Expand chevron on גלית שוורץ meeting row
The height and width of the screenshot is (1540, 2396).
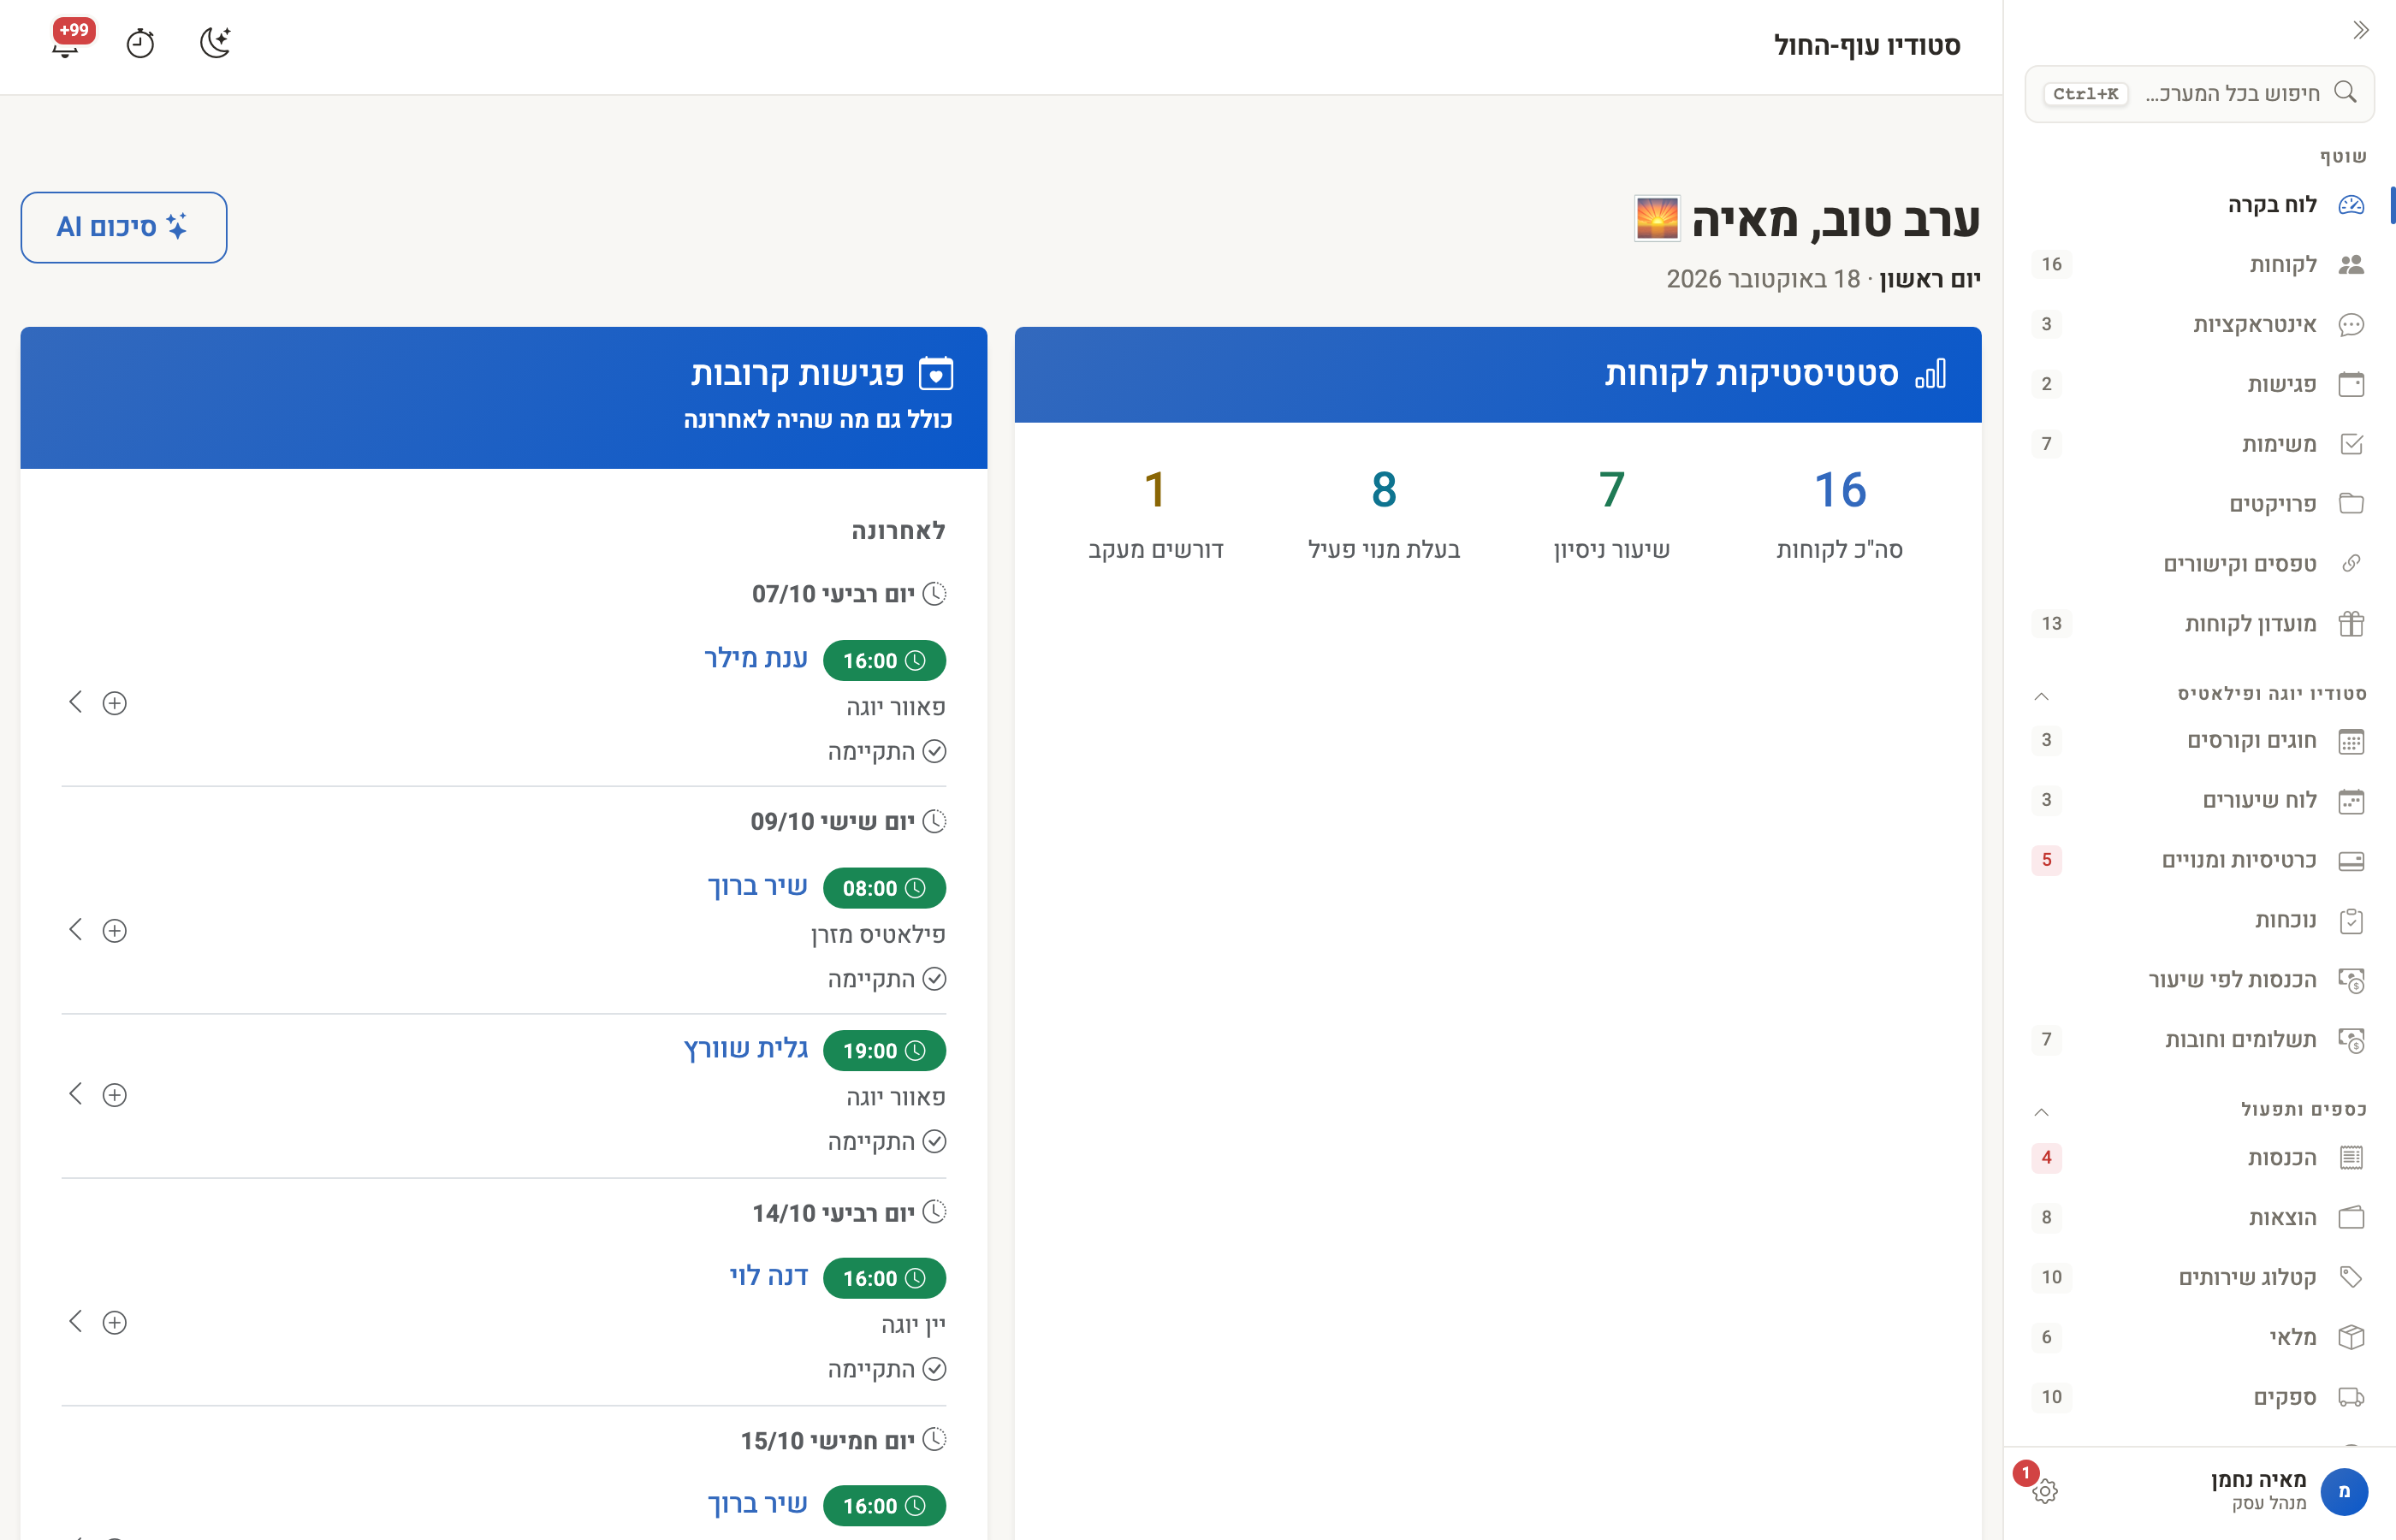tap(76, 1093)
